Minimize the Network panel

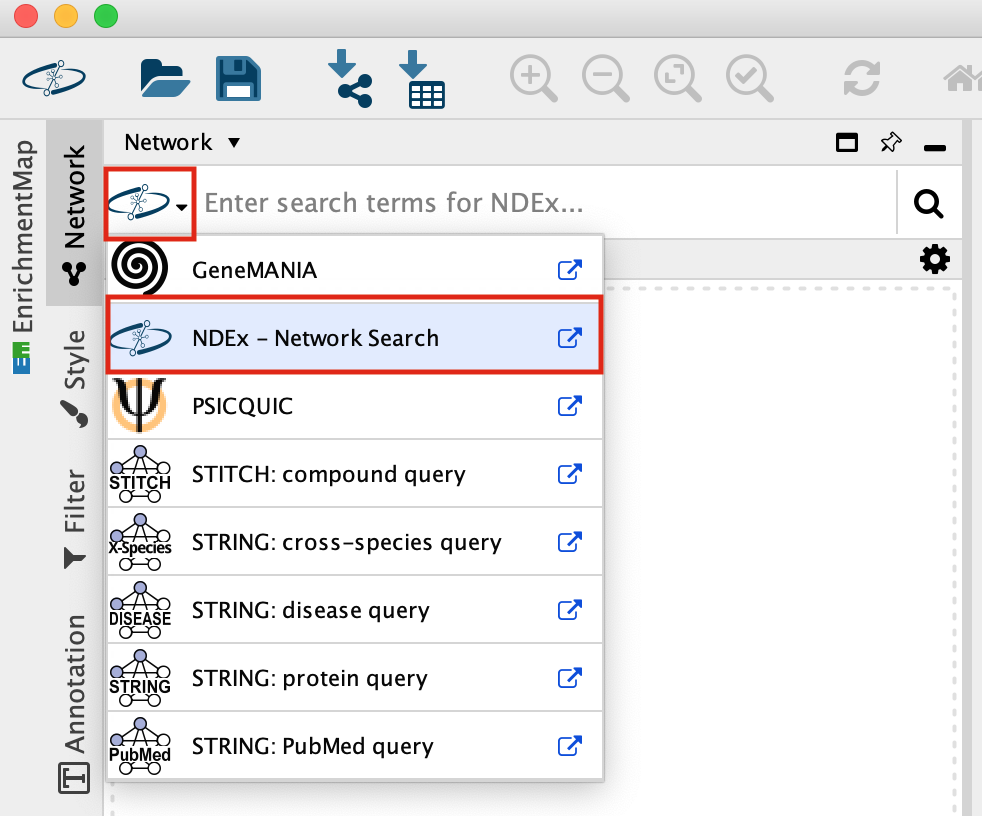point(935,147)
